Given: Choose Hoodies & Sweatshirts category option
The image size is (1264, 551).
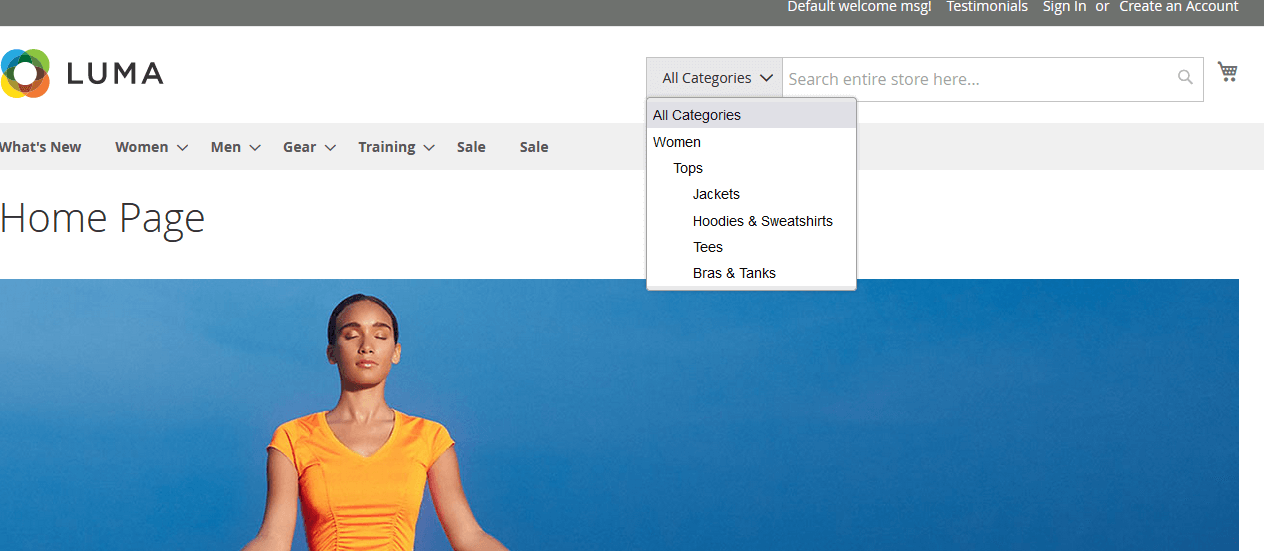Looking at the screenshot, I should pyautogui.click(x=762, y=221).
